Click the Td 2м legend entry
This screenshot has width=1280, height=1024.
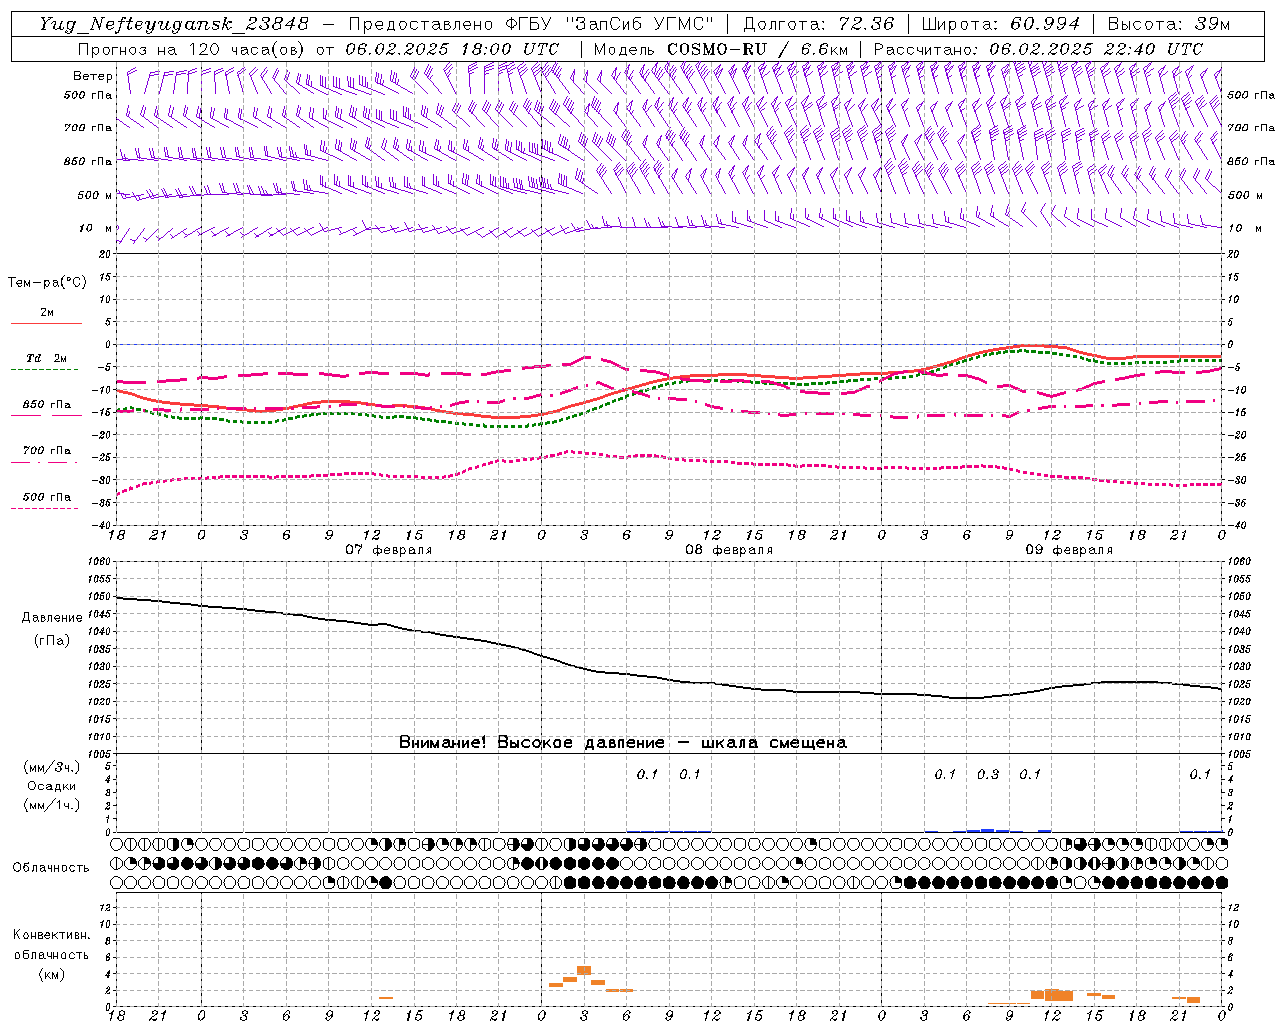(x=47, y=358)
